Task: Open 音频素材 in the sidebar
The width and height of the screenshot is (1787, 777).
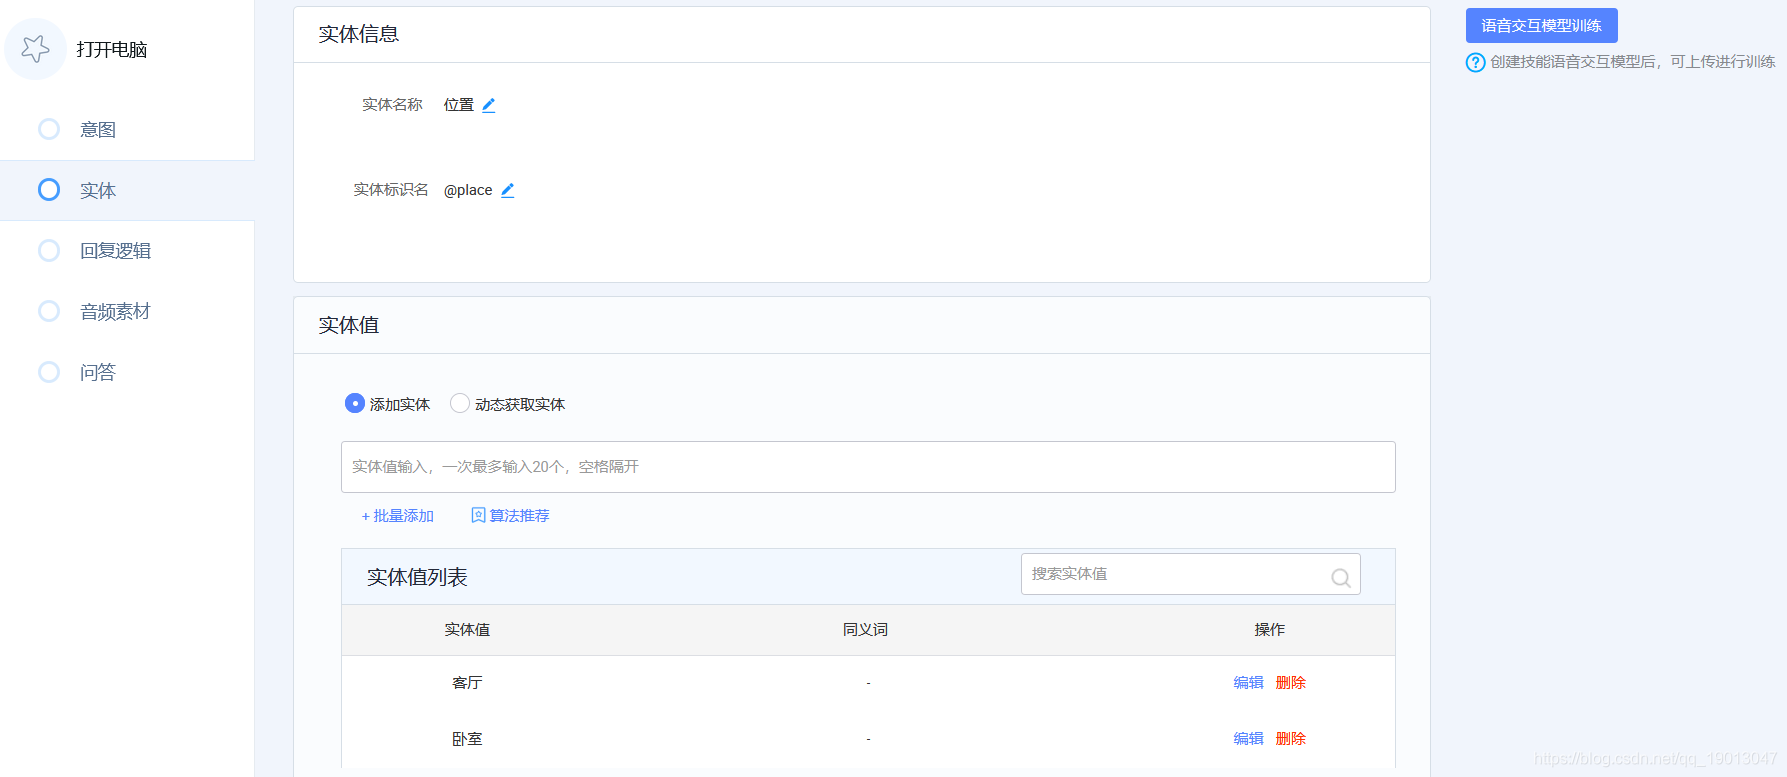Action: pyautogui.click(x=115, y=312)
